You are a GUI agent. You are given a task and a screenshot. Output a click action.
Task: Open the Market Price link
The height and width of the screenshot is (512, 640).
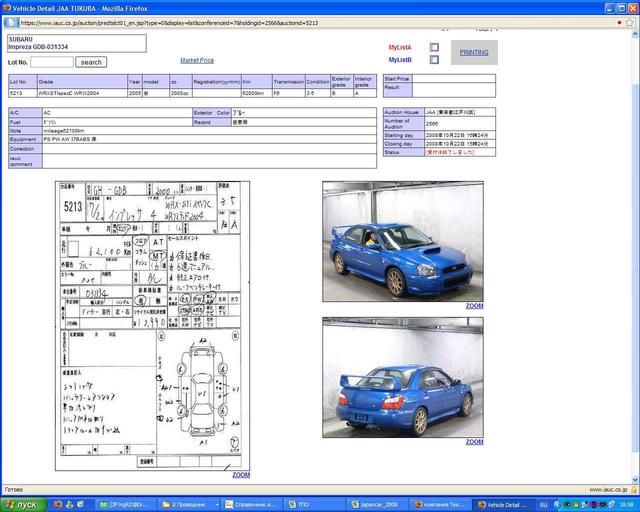click(197, 60)
